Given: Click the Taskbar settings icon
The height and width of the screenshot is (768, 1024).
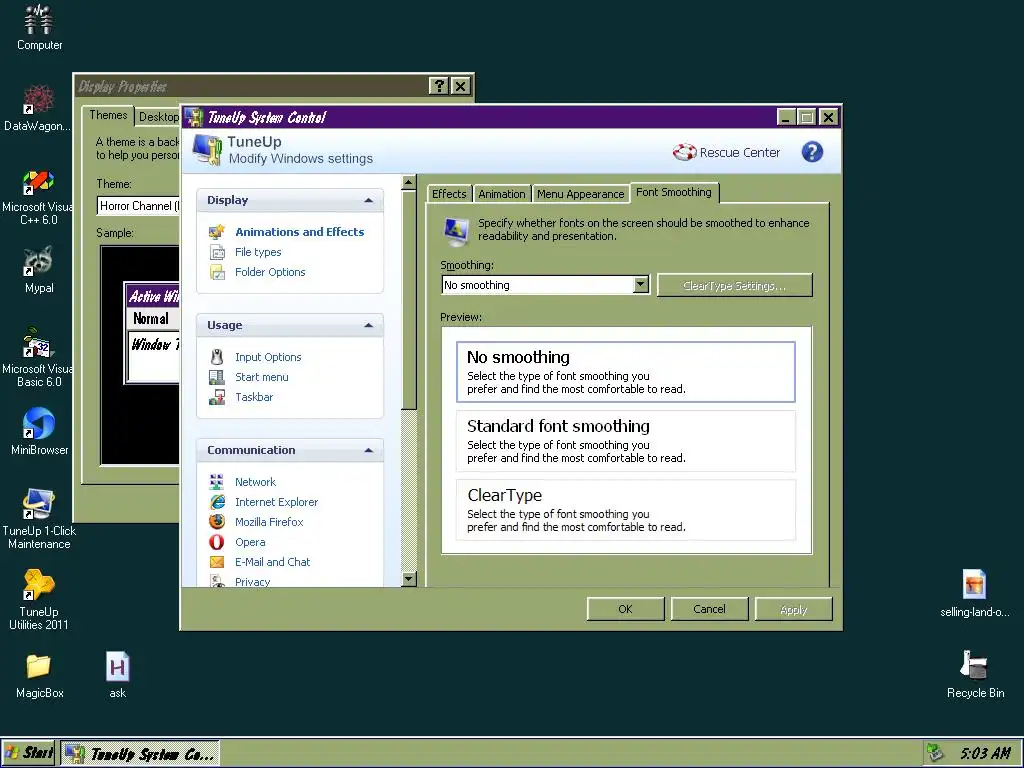Looking at the screenshot, I should pyautogui.click(x=217, y=397).
